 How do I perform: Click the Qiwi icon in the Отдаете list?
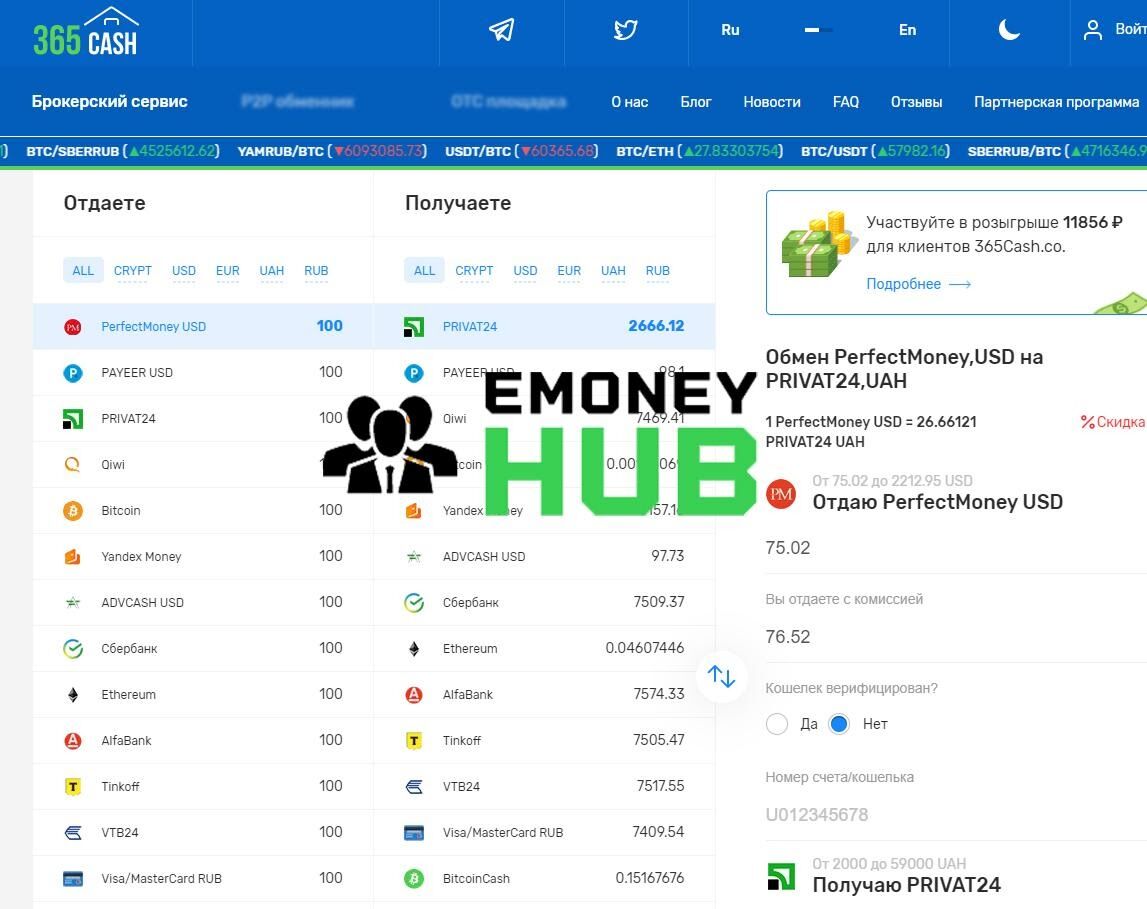72,464
